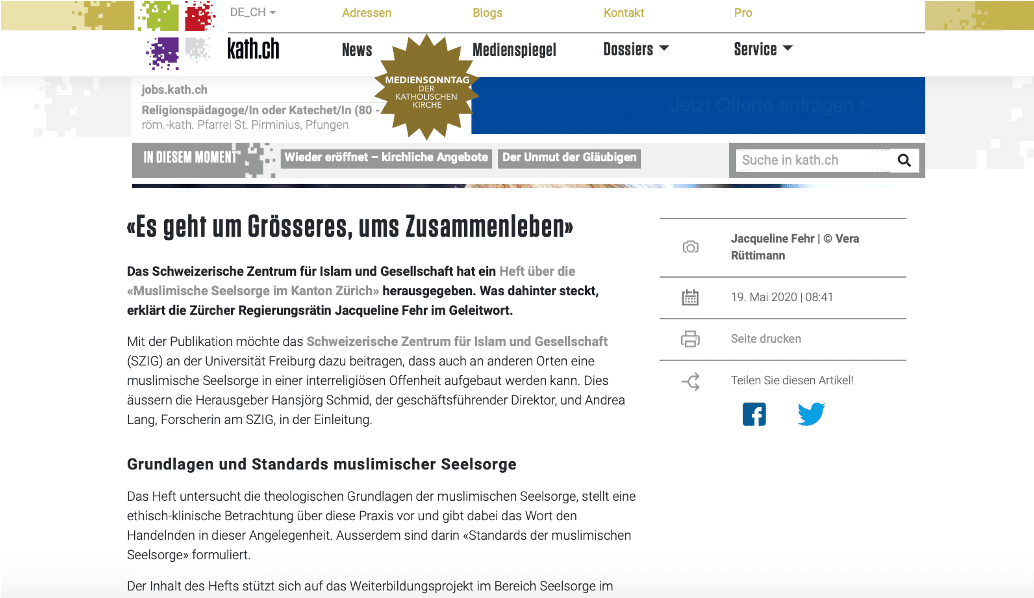Go to Kontakt
This screenshot has height=598, width=1034.
(x=624, y=13)
